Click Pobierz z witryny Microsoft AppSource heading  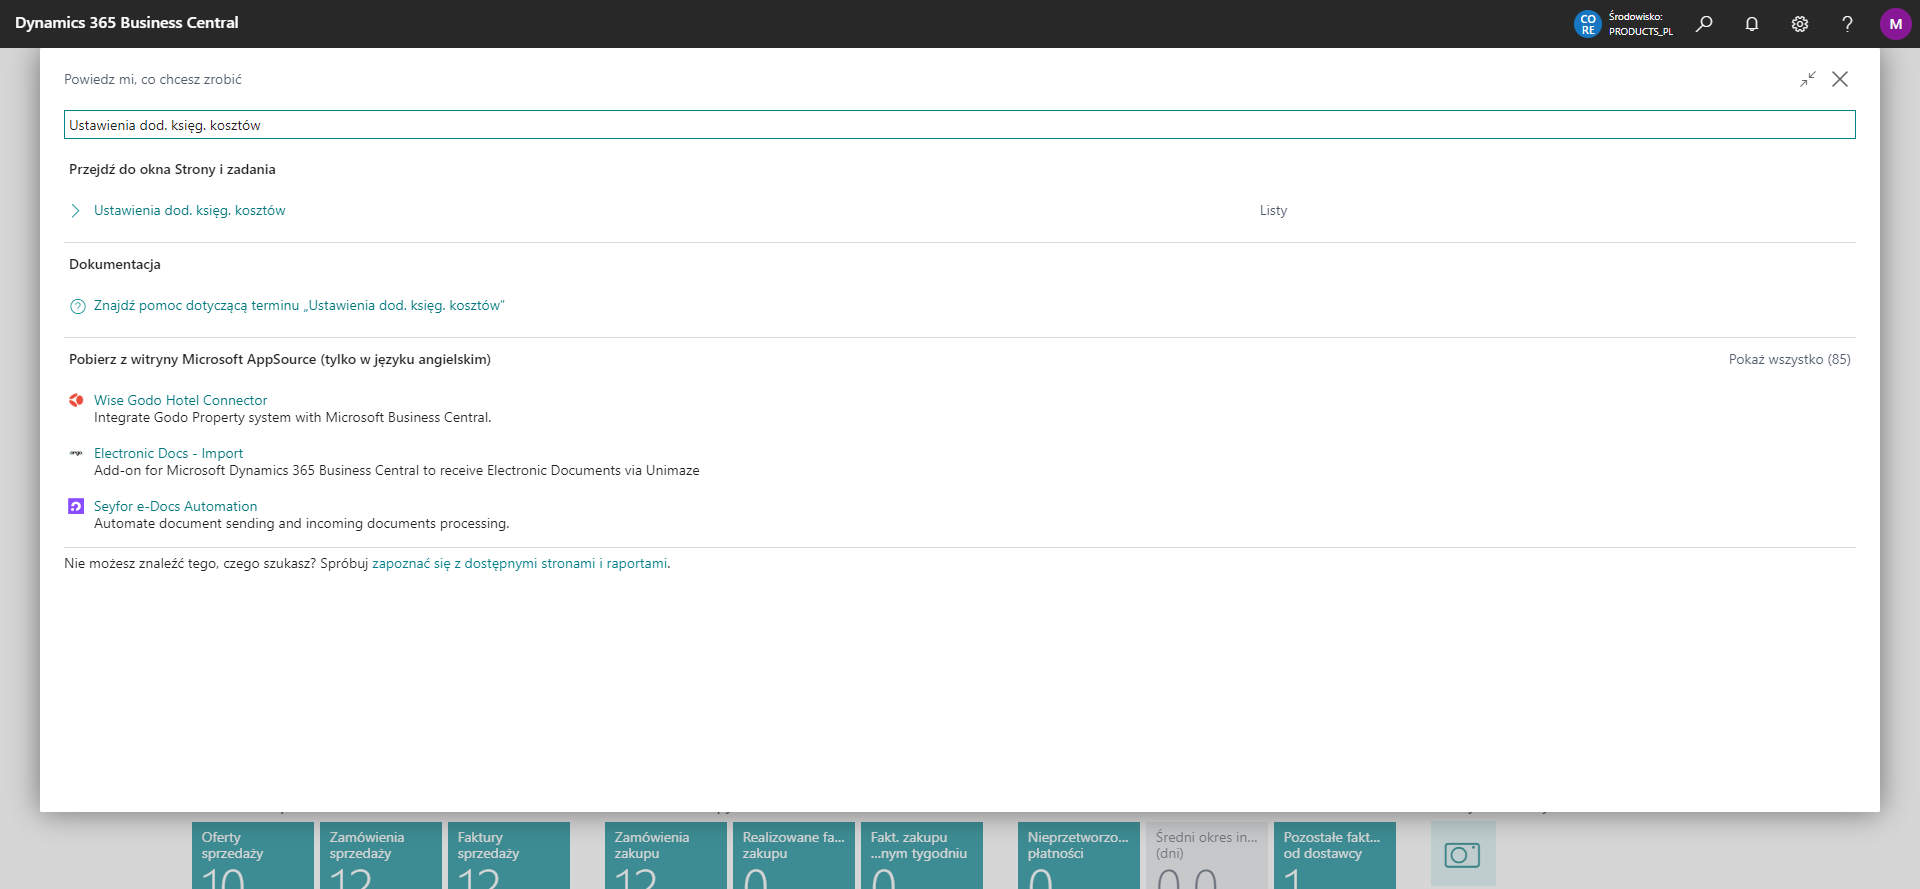[280, 360]
